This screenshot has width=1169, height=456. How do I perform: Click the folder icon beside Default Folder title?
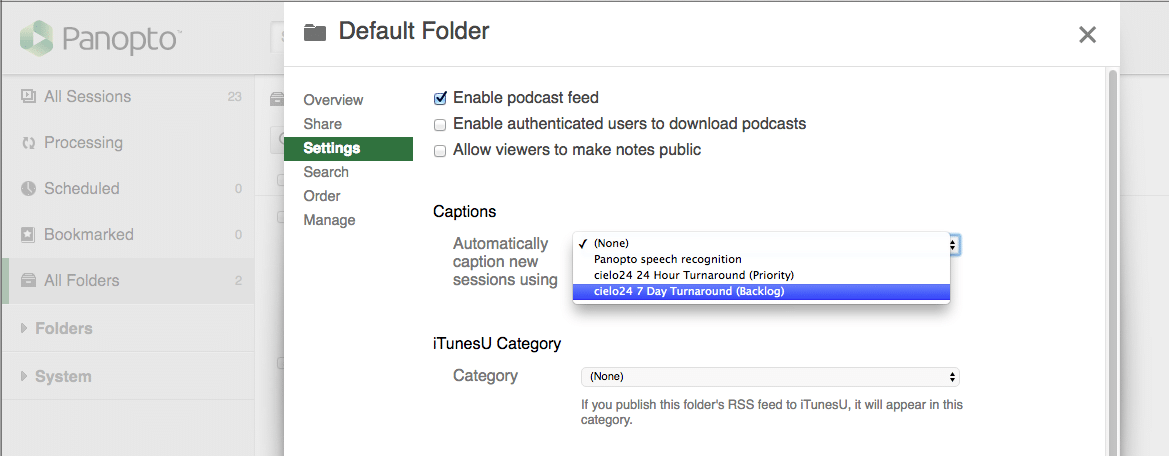315,32
